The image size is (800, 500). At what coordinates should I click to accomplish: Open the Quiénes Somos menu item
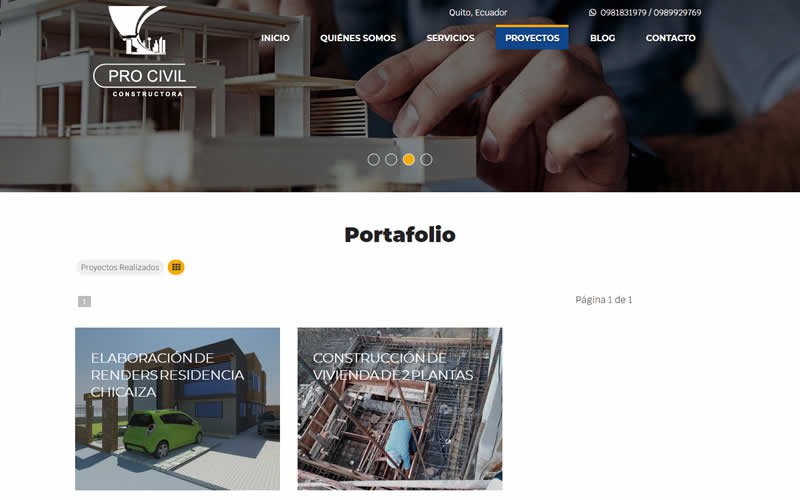[358, 38]
